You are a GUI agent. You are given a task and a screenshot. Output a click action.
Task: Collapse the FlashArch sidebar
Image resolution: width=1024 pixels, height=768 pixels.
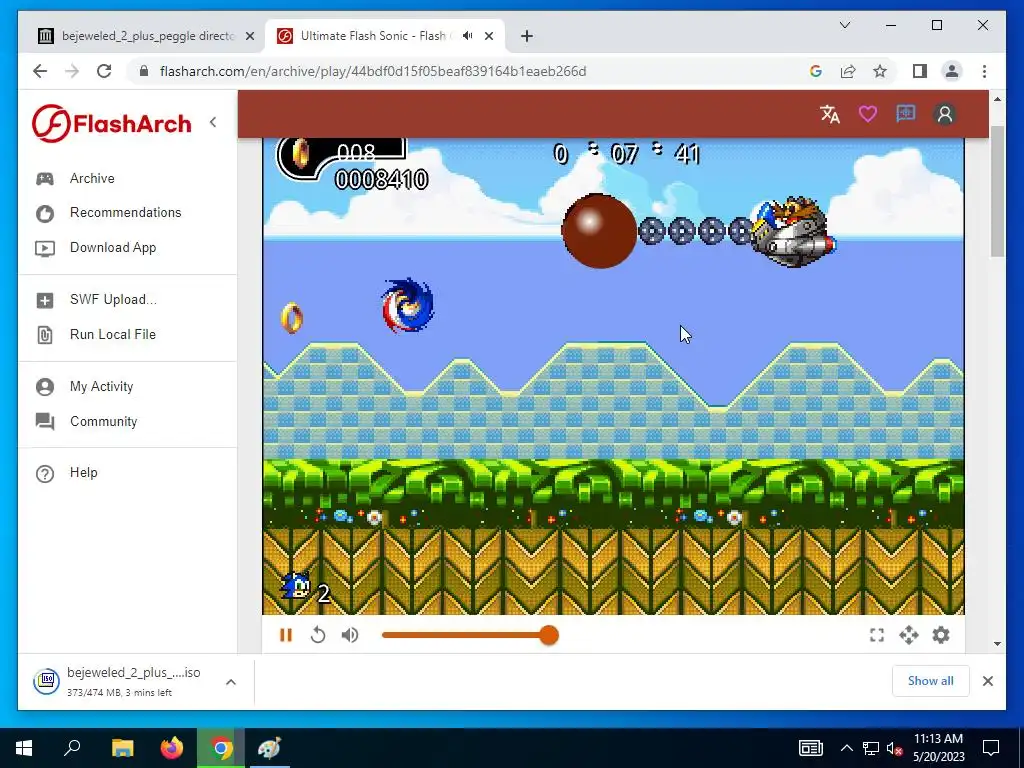213,122
